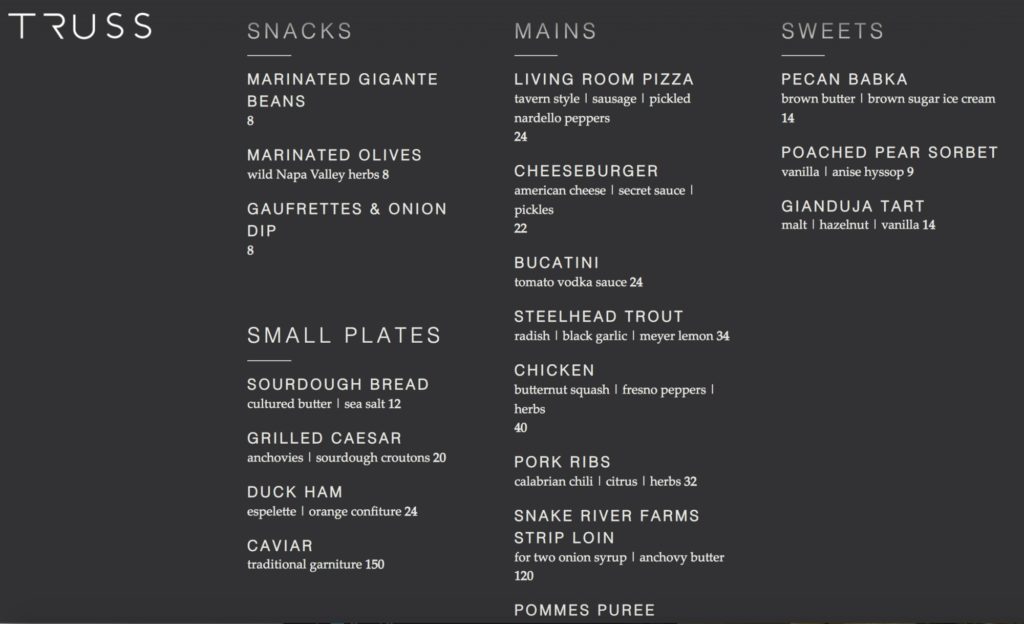The width and height of the screenshot is (1024, 624).
Task: Click the SMALL PLATES heading
Action: 344,335
